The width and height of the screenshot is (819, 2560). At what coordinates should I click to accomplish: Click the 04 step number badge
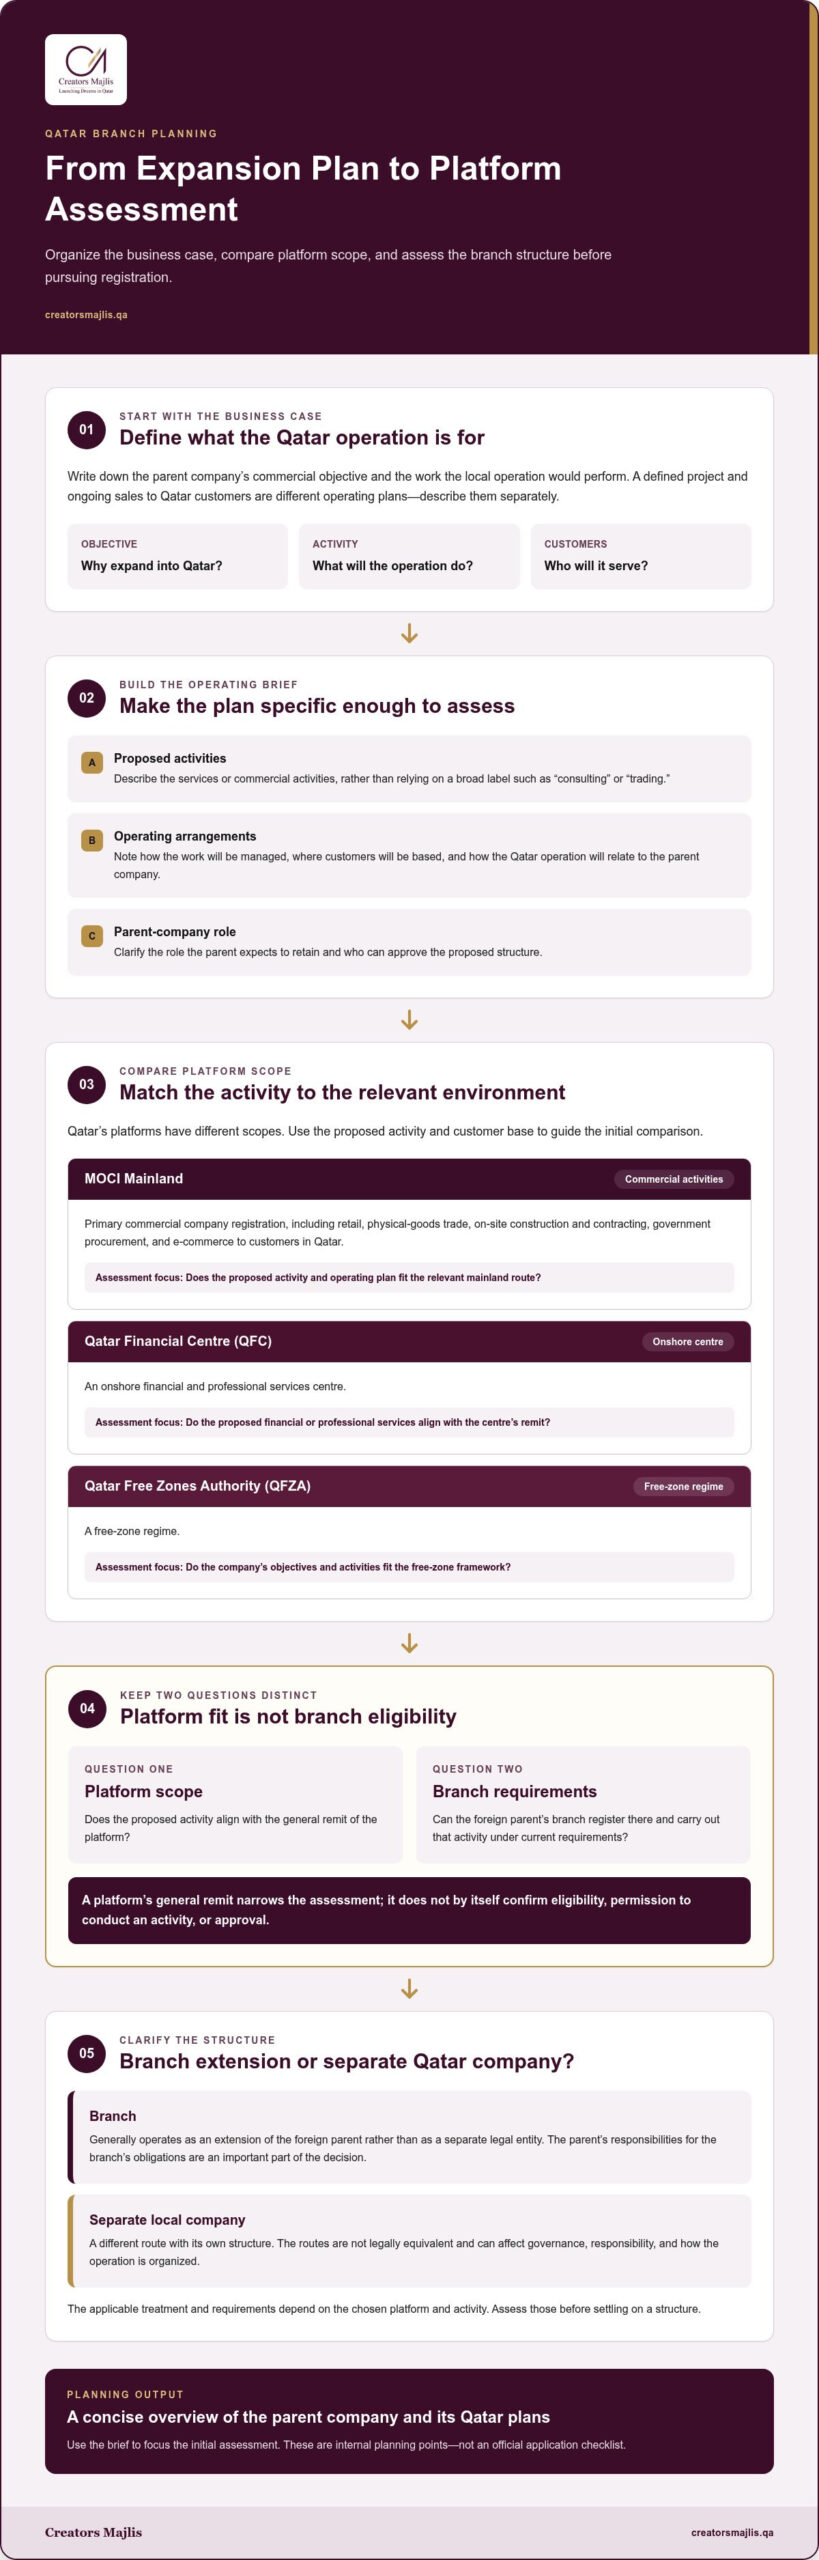[x=88, y=1708]
